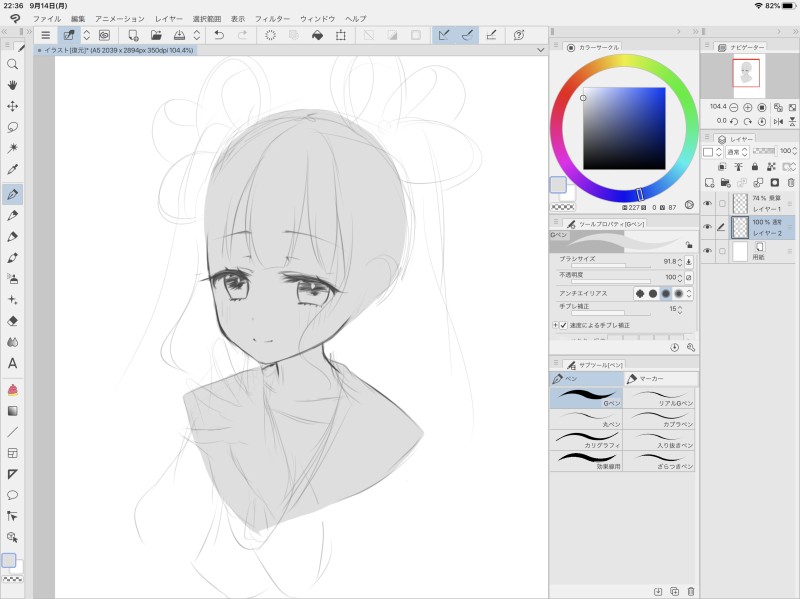Screen dimensions: 800x599
Task: Adjust the brush size 91.8 stepper
Action: pos(680,262)
